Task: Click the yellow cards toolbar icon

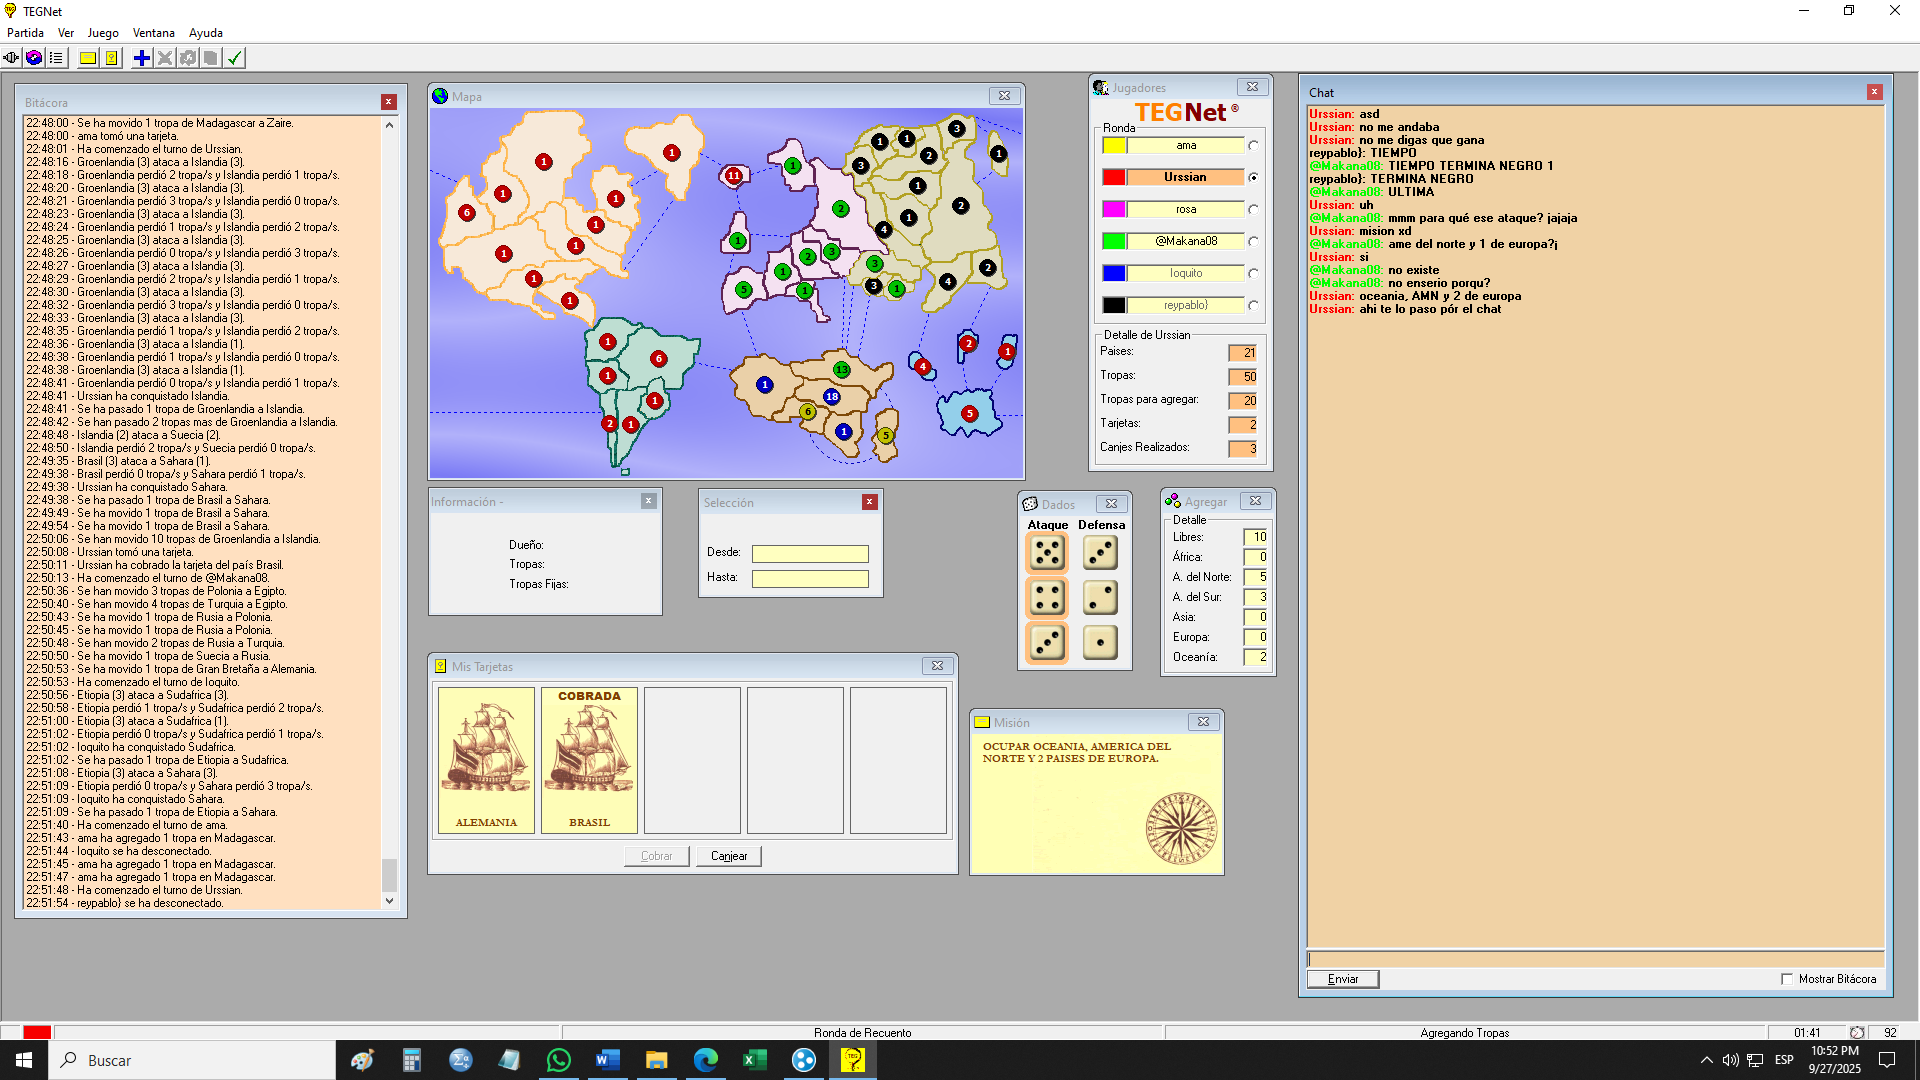Action: tap(112, 58)
